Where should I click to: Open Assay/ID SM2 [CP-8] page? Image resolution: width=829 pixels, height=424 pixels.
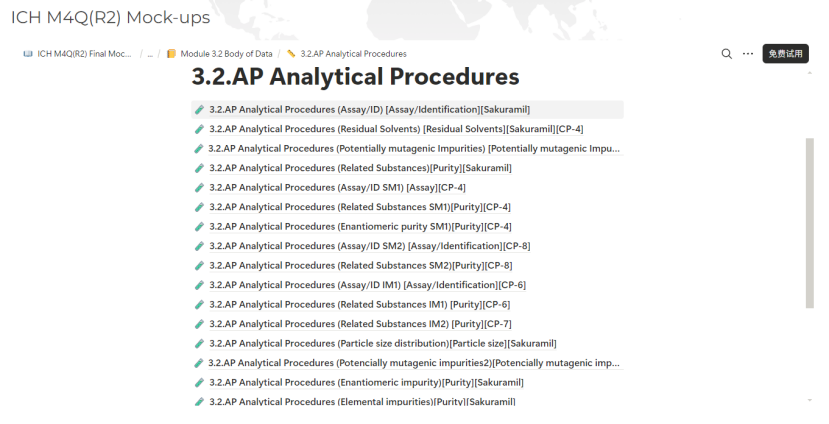coord(369,246)
